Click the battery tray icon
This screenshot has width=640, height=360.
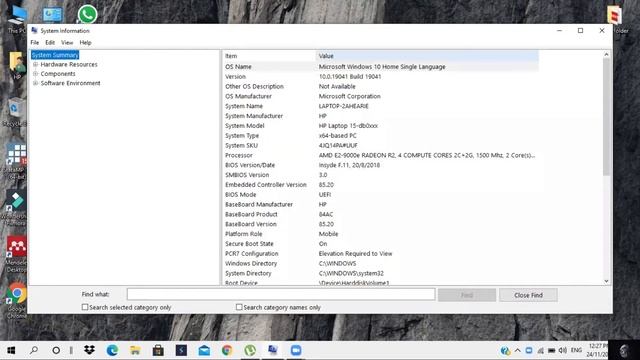(551, 350)
